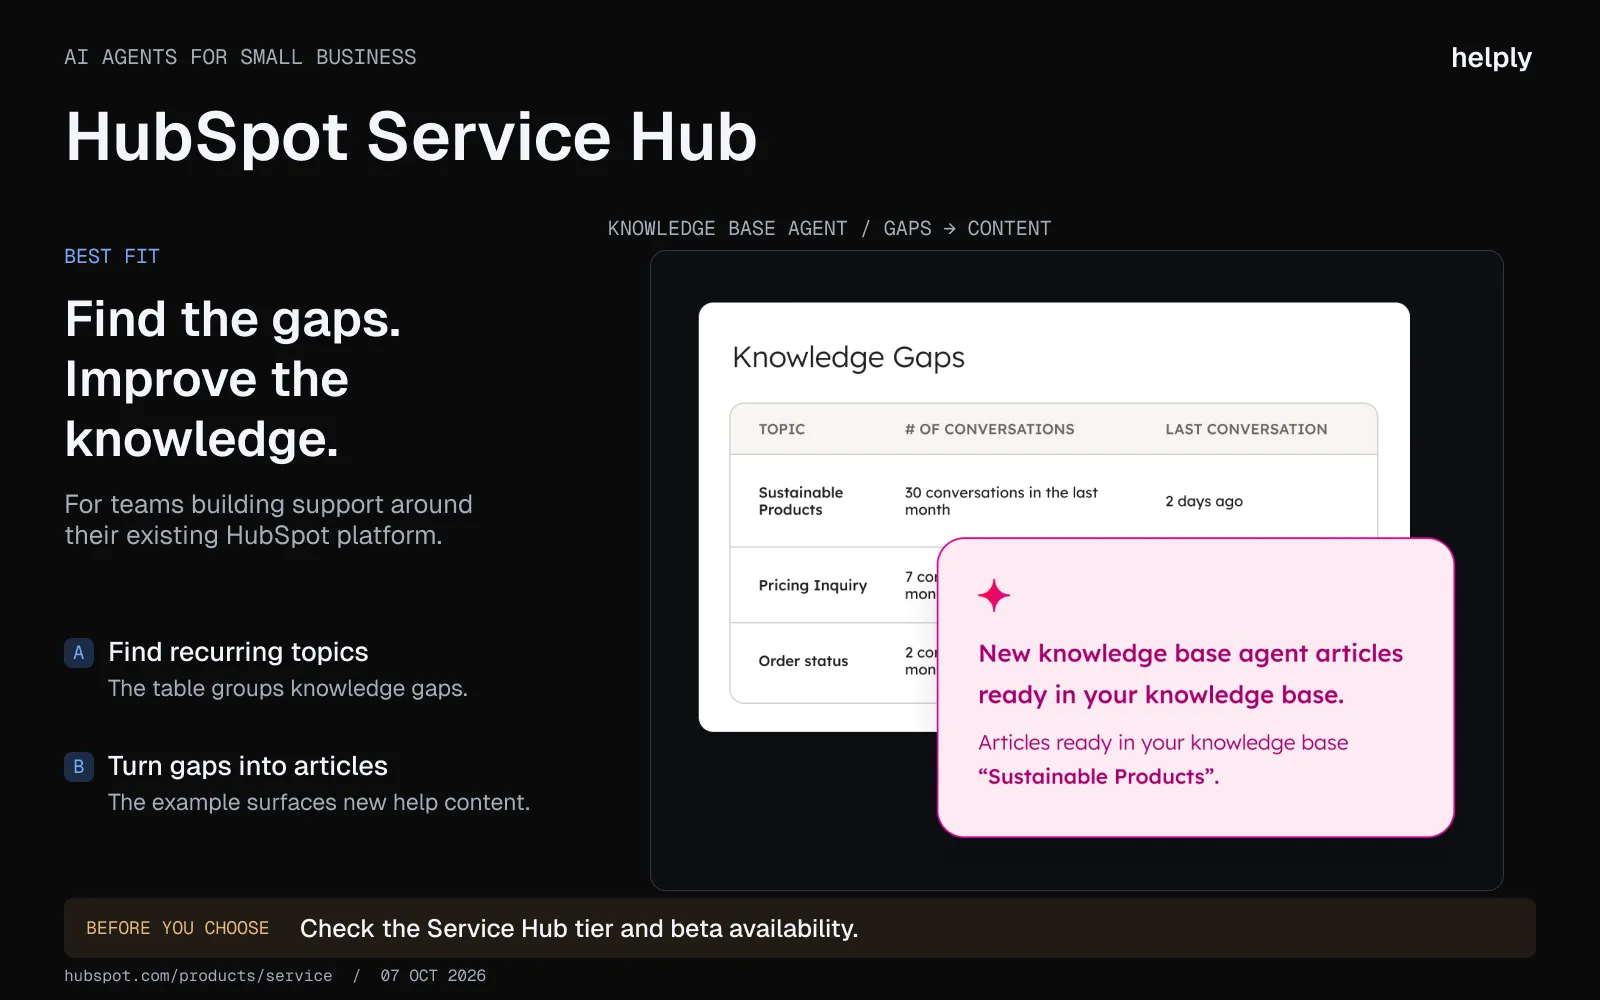Image resolution: width=1600 pixels, height=1000 pixels.
Task: Click the CONTENT breadcrumb label
Action: pos(1009,229)
